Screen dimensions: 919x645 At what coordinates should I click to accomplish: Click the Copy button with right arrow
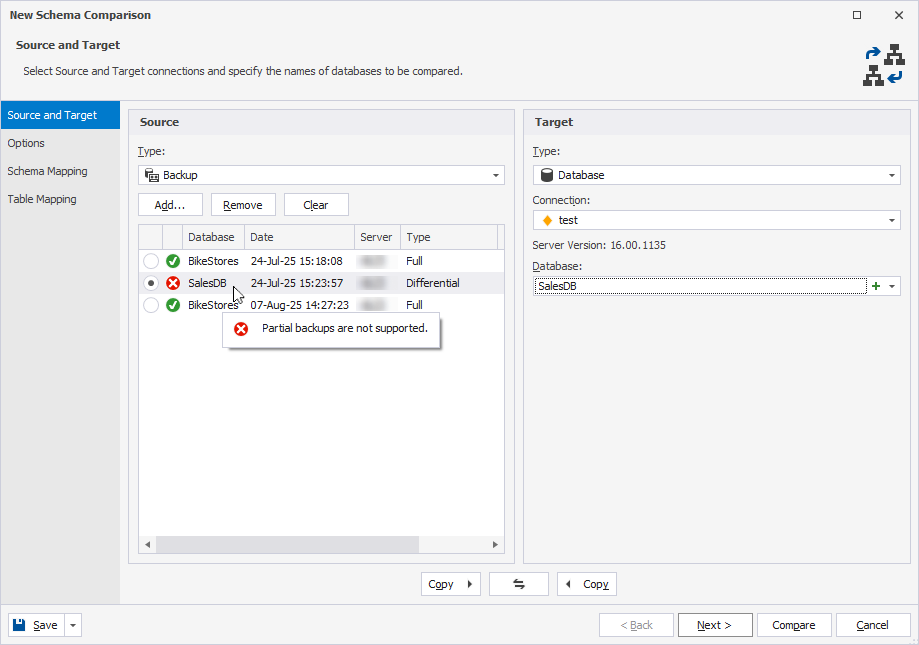(450, 583)
